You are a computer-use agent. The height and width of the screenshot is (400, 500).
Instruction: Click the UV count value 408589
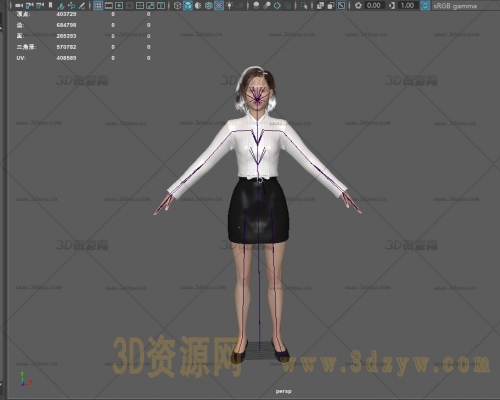pos(66,58)
